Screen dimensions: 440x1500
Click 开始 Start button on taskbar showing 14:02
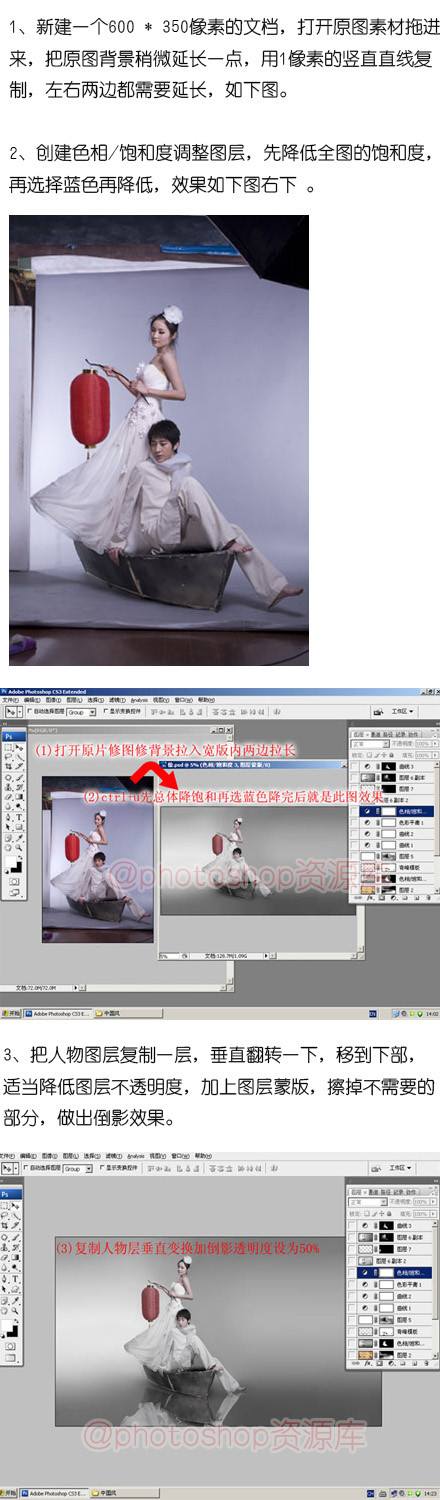(10, 1013)
